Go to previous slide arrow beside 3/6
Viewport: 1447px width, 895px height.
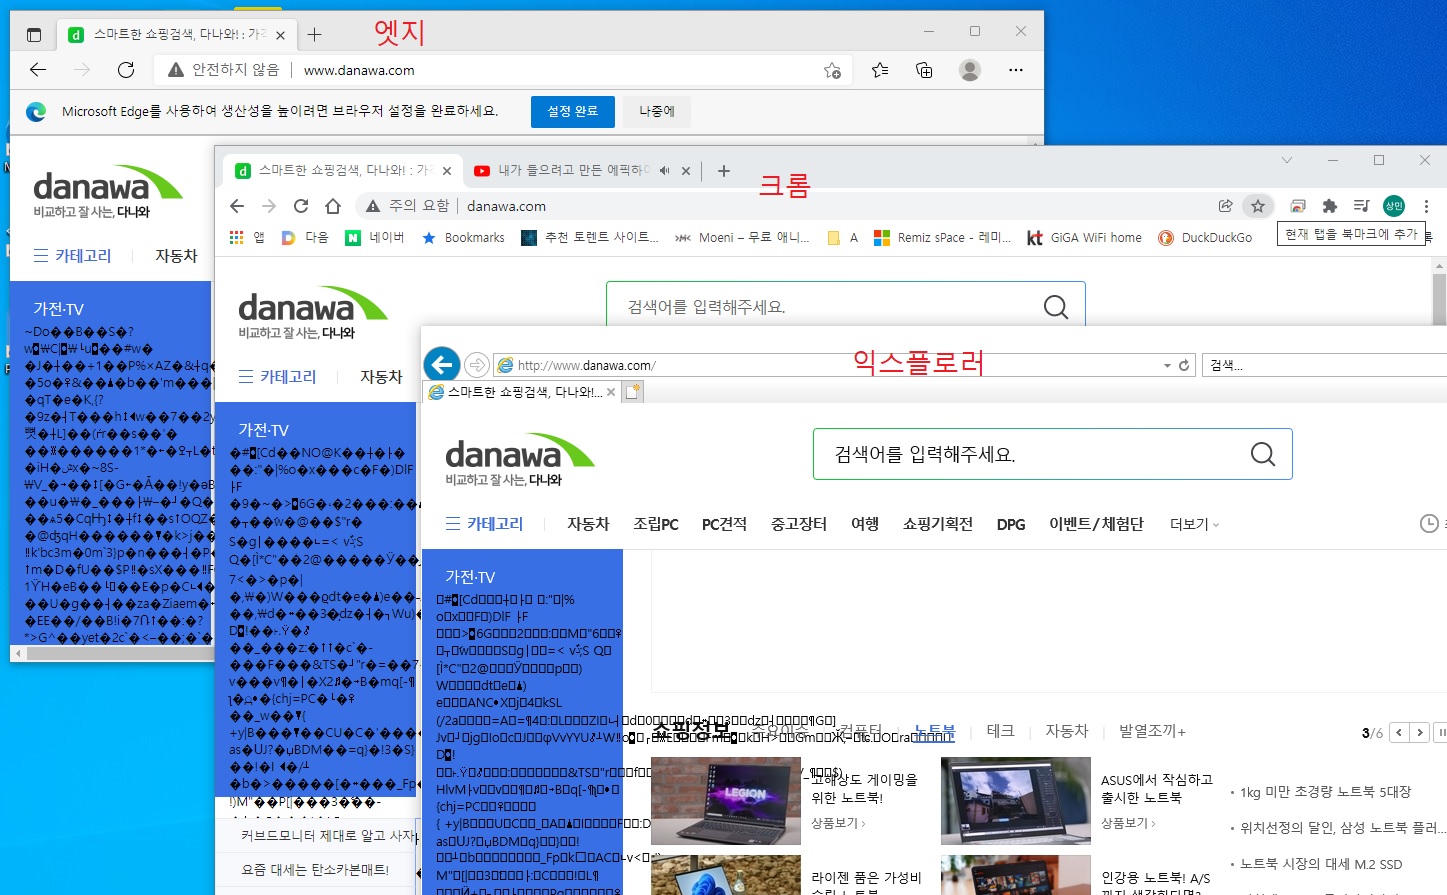pos(1400,733)
